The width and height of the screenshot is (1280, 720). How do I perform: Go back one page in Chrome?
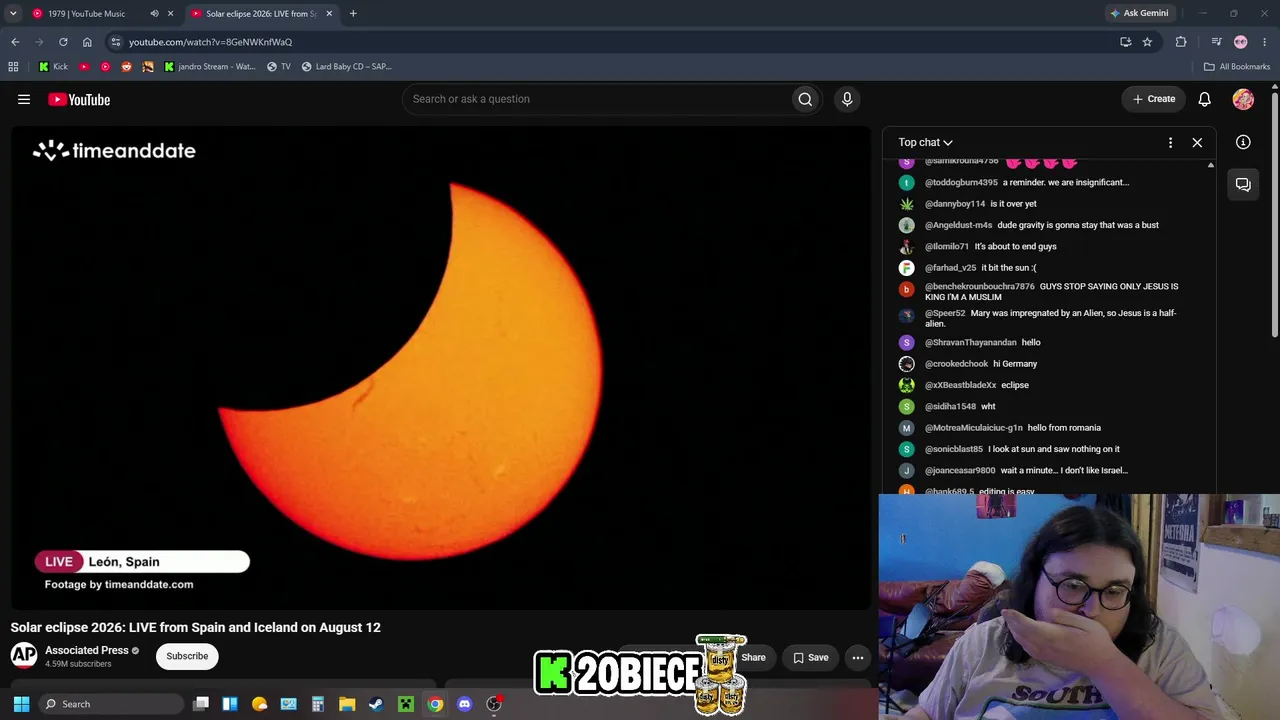pos(15,42)
